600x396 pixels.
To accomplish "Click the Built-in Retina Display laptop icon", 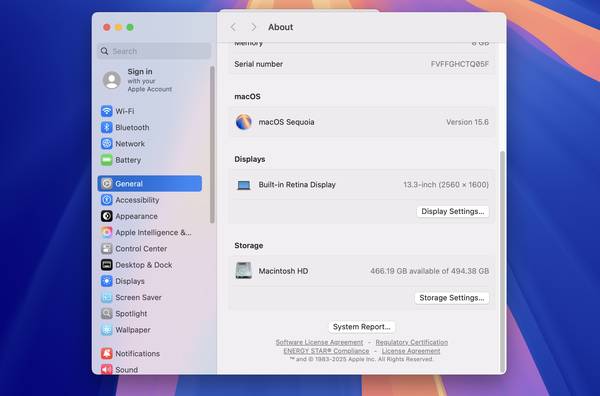I will pyautogui.click(x=244, y=186).
